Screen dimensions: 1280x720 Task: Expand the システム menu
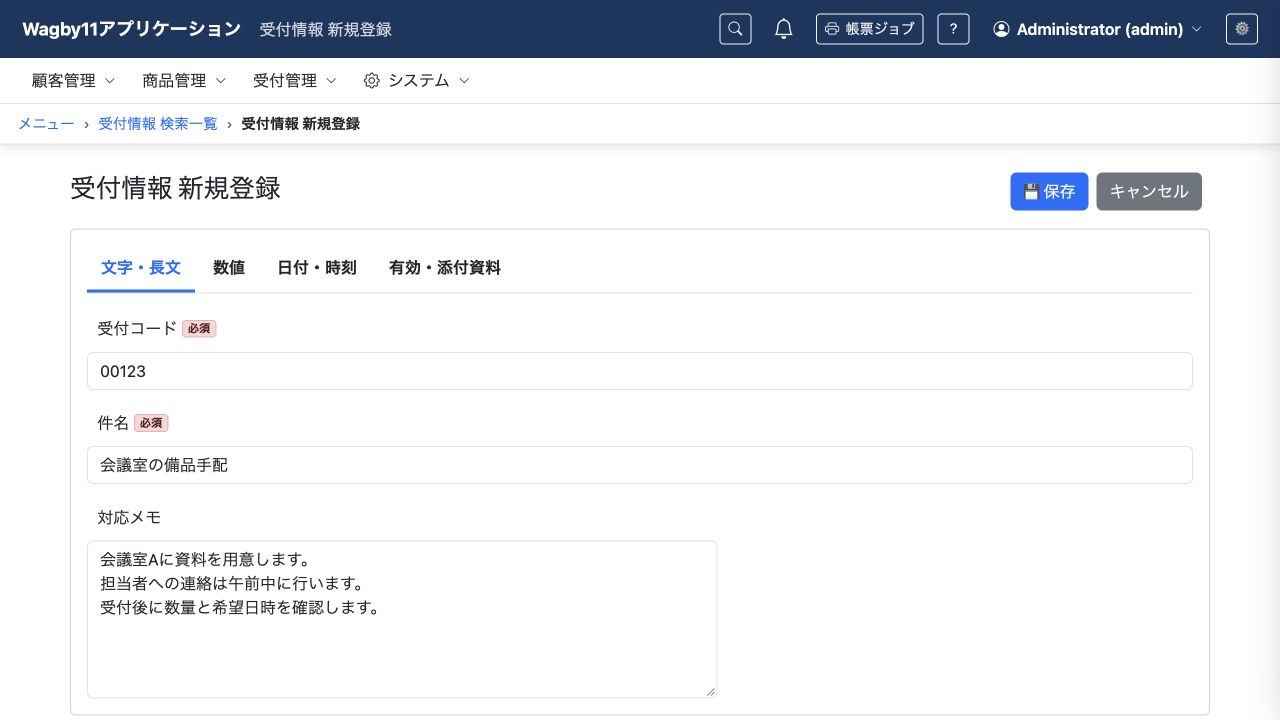[x=416, y=81]
